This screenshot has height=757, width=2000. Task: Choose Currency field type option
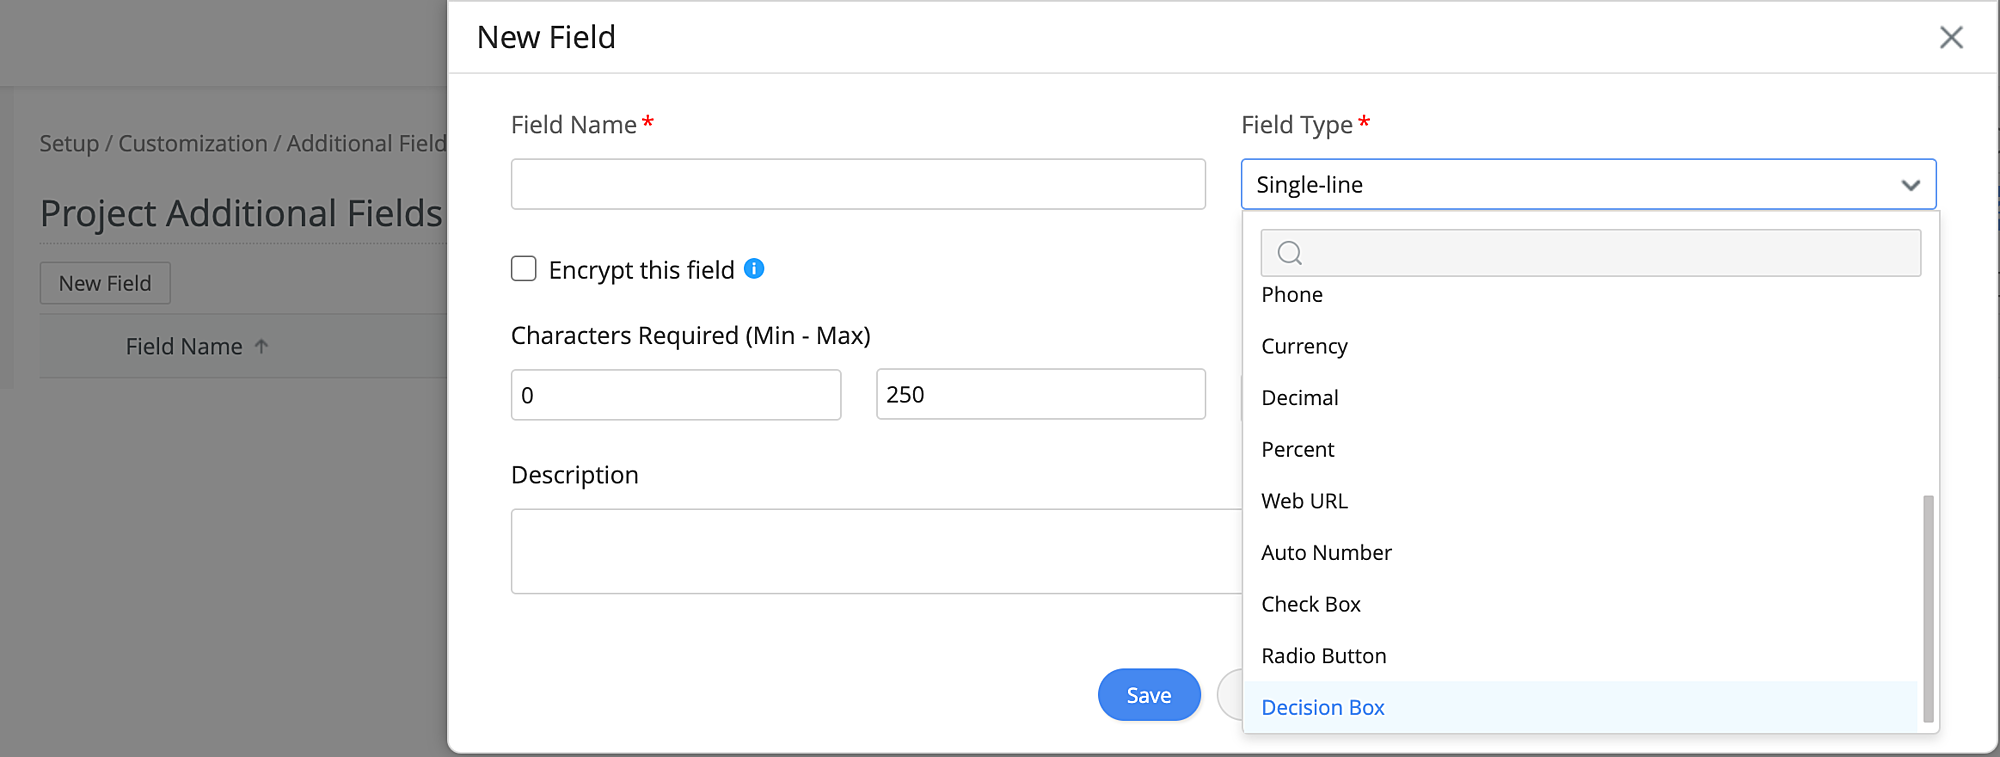1304,346
